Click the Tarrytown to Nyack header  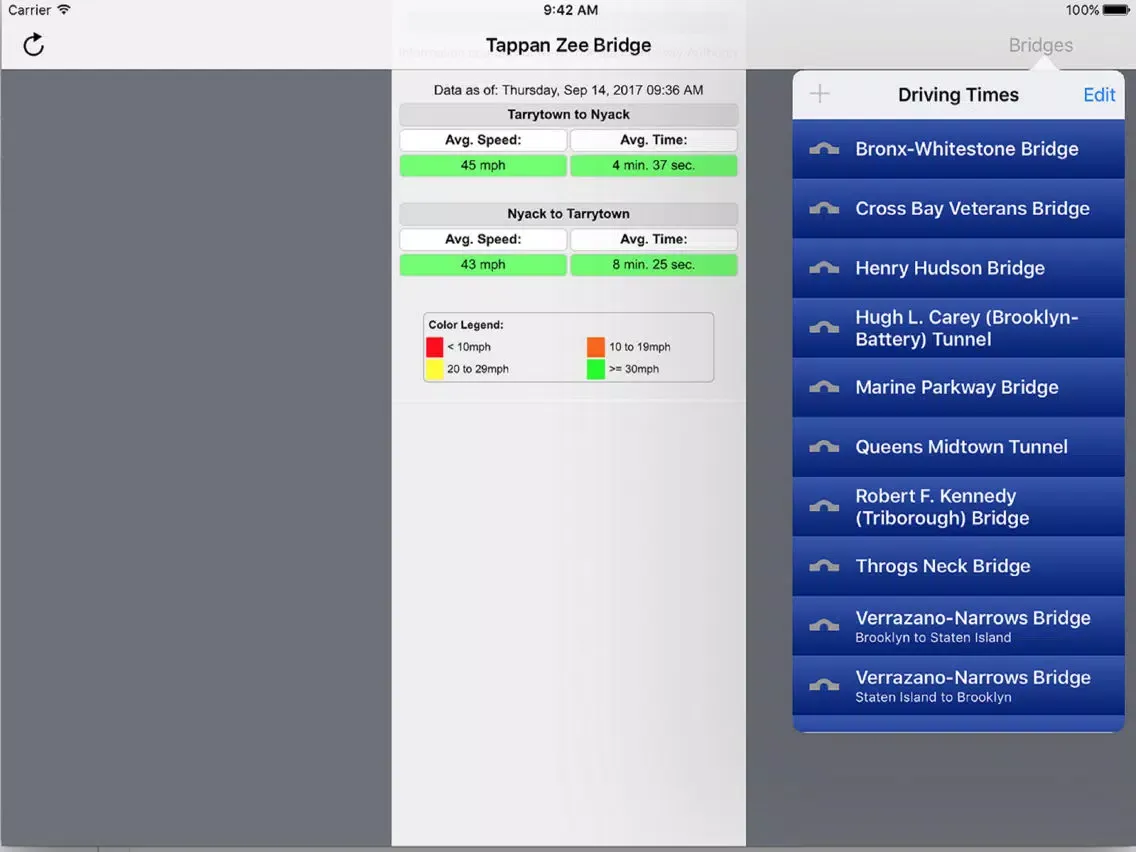point(569,114)
